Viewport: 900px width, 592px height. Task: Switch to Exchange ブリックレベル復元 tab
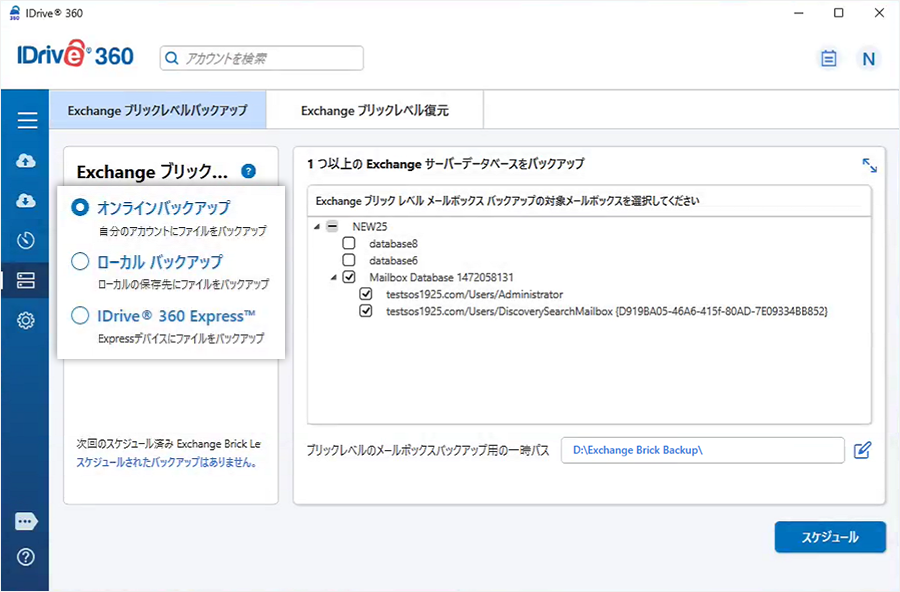tap(375, 111)
